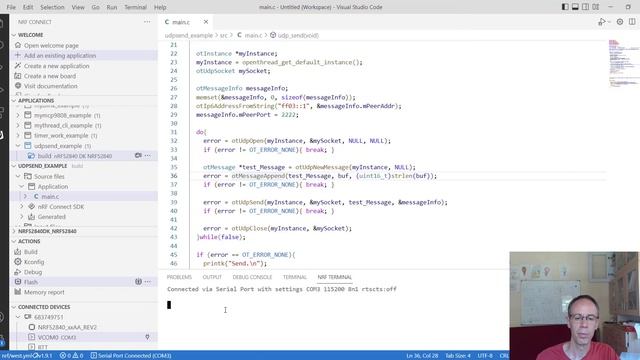Collapse device 683749751
The height and width of the screenshot is (360, 640).
(18, 317)
